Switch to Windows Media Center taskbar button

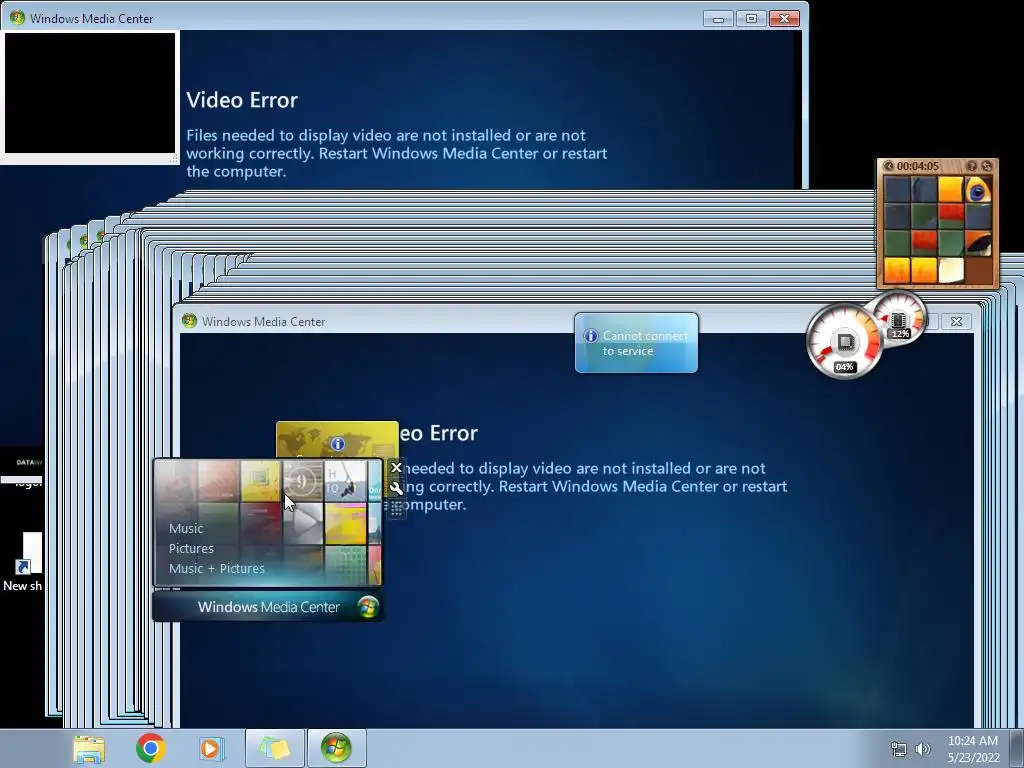pos(336,748)
